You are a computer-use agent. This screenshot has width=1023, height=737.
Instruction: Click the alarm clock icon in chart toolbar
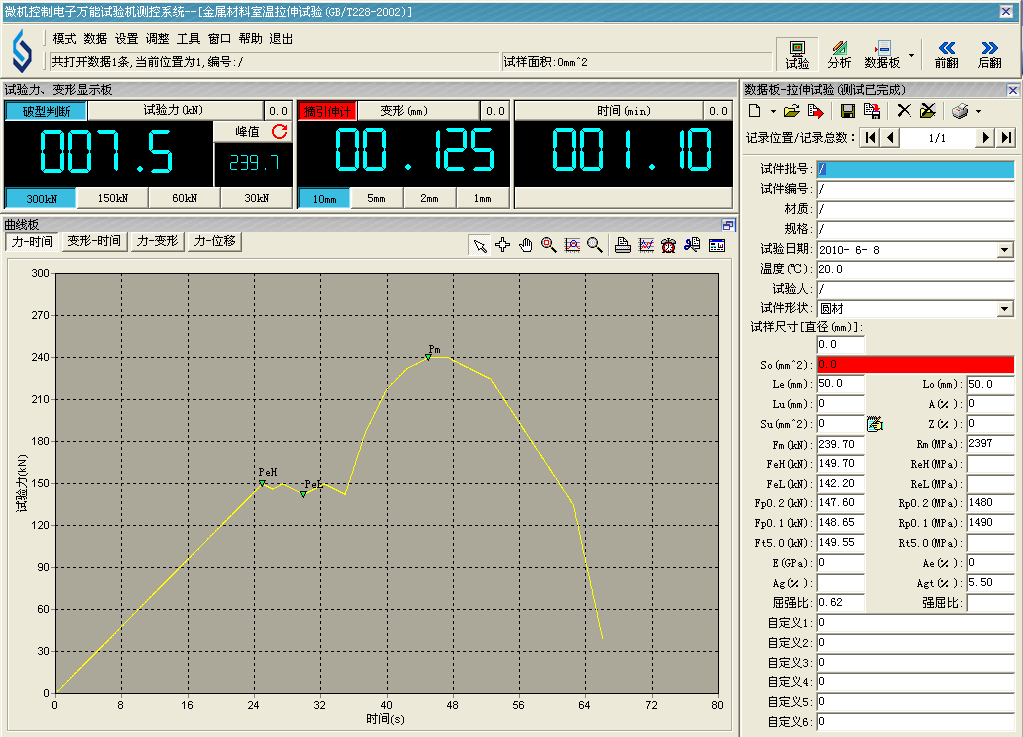point(668,245)
